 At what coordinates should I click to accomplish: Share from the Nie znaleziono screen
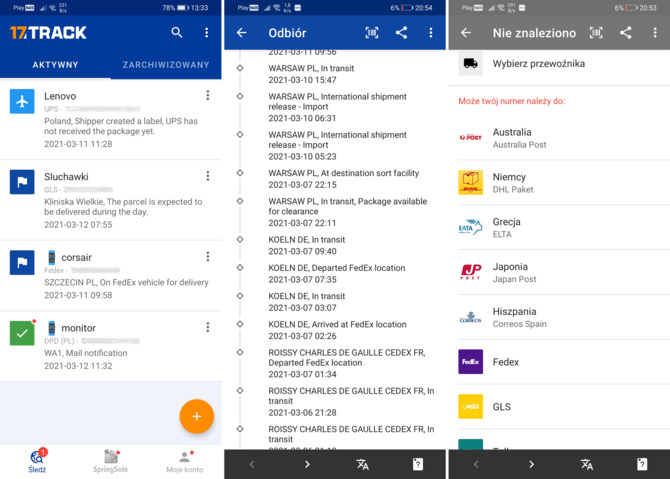click(626, 32)
